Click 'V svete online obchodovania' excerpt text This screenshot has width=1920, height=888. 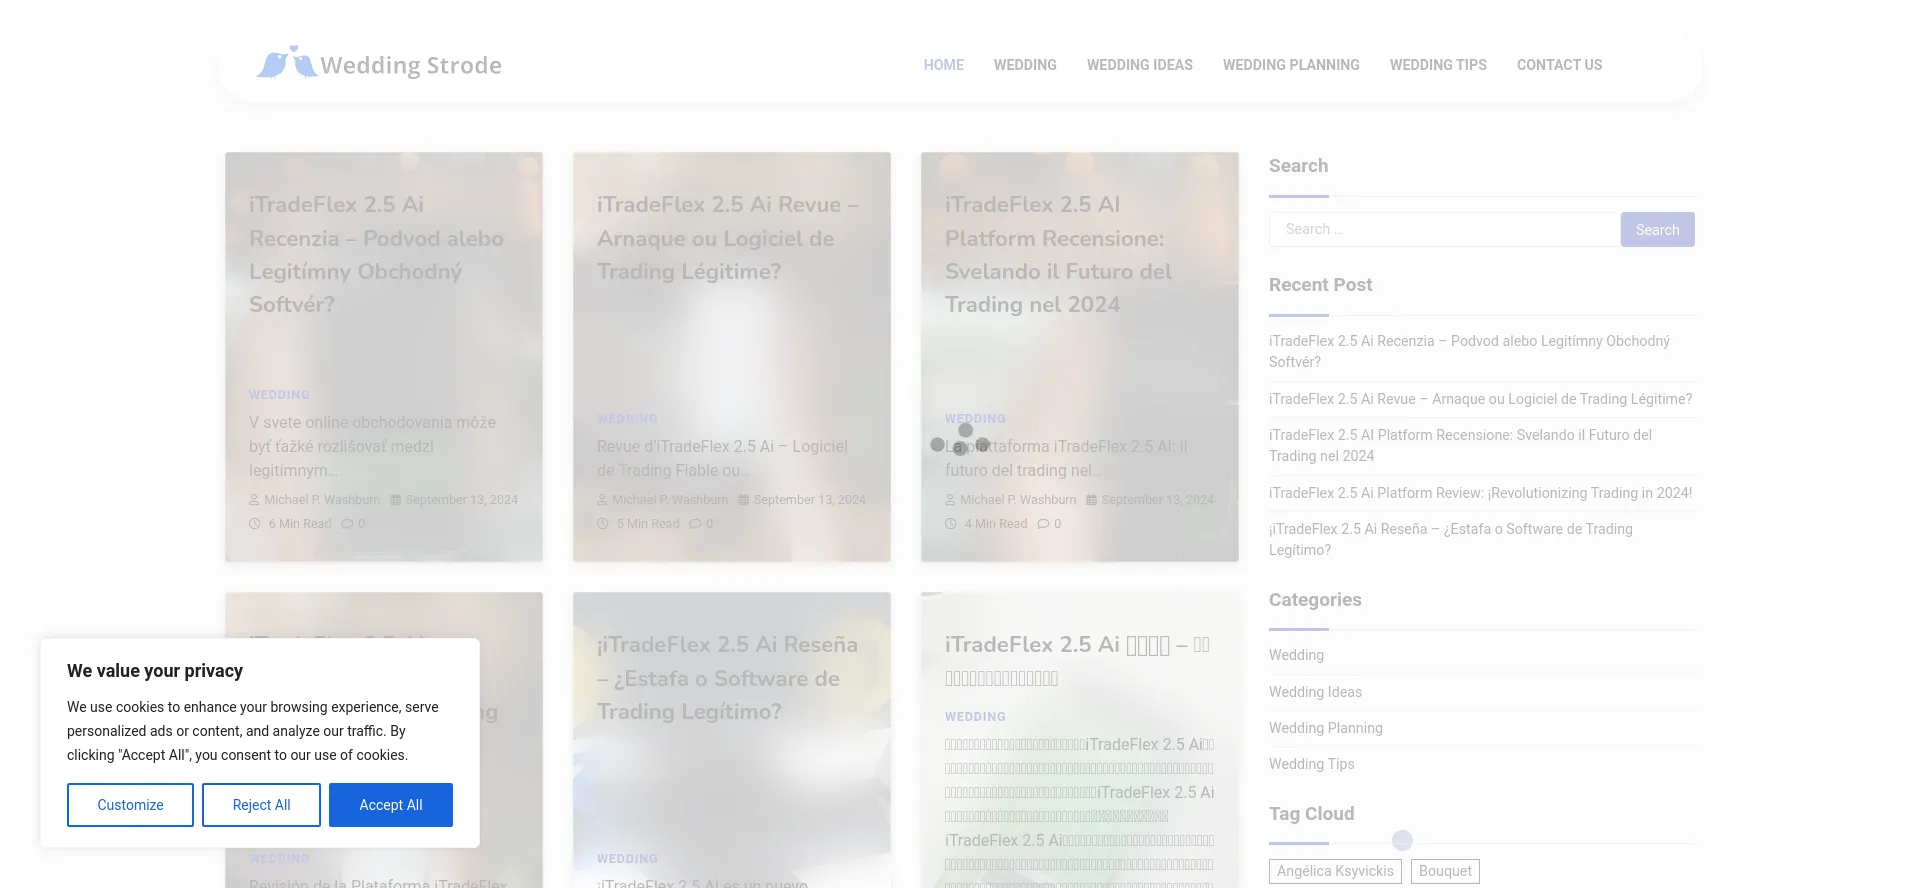coord(372,446)
